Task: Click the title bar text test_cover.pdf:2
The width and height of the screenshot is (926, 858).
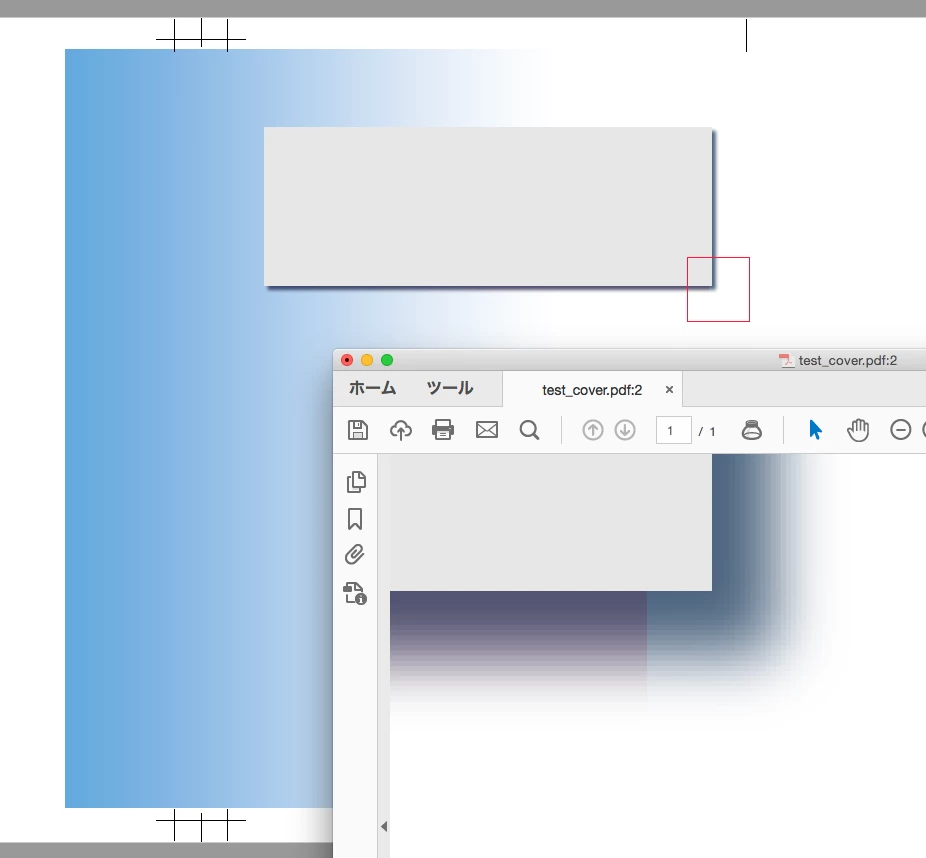Action: click(847, 361)
